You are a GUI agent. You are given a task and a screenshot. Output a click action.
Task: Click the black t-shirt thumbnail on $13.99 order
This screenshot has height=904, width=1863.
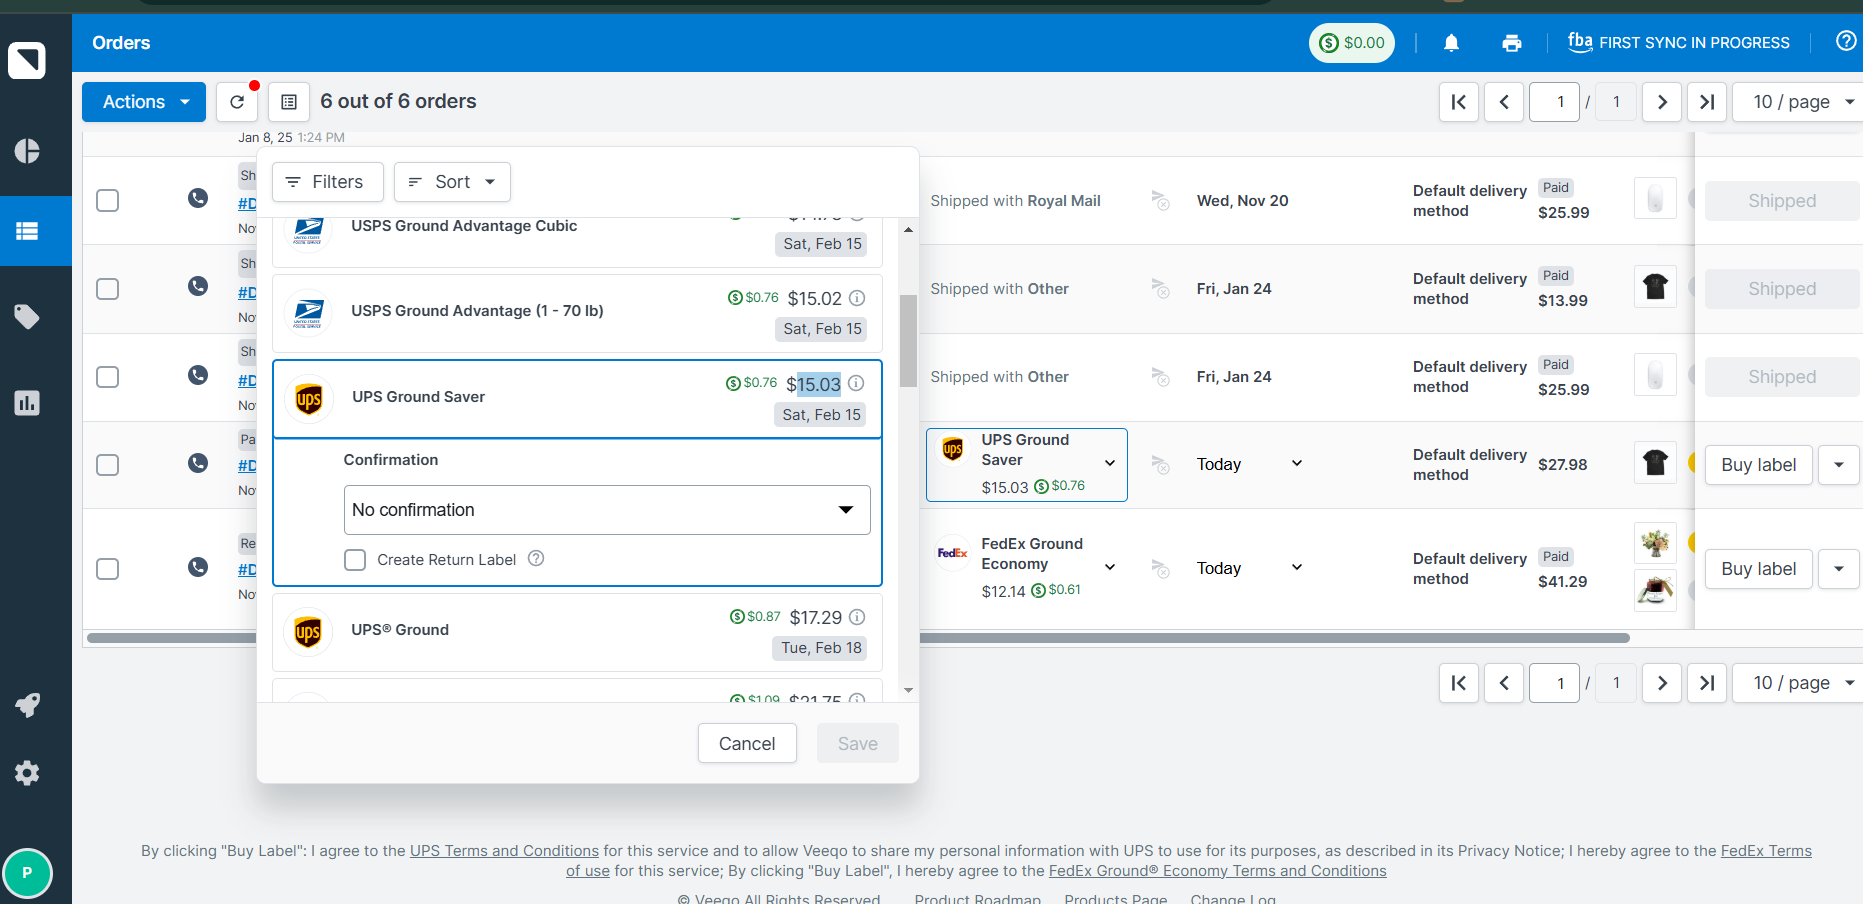click(x=1655, y=287)
